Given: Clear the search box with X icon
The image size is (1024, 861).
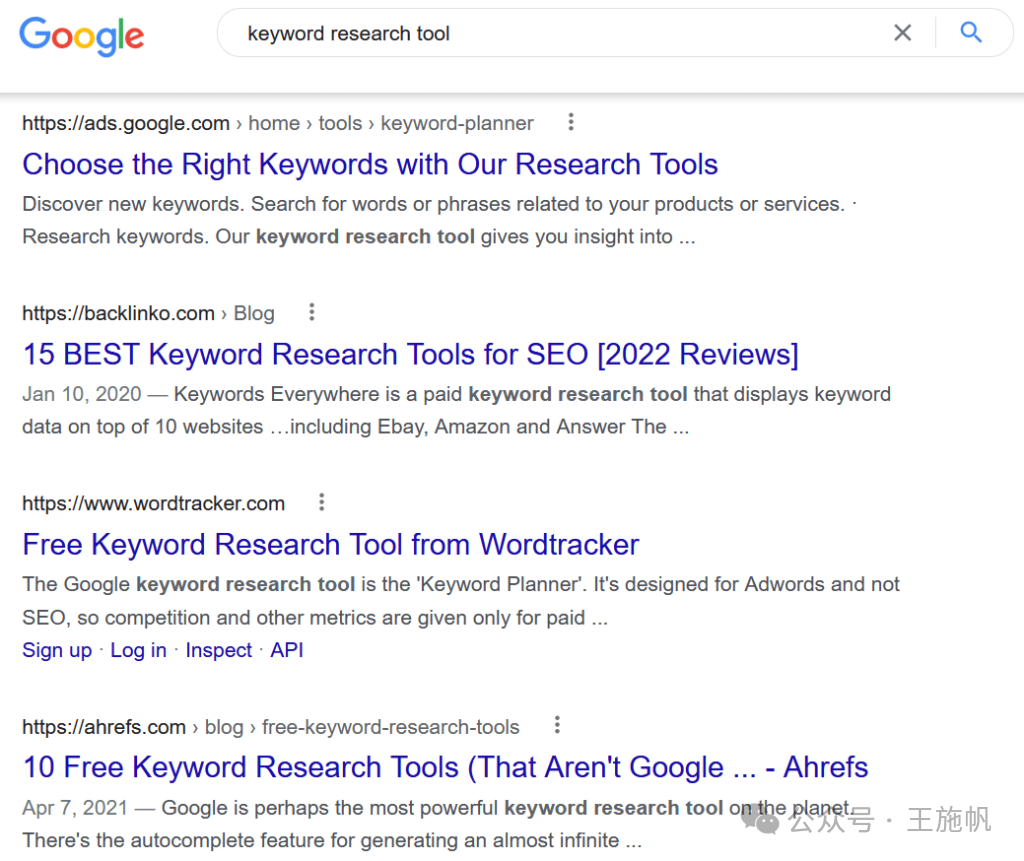Looking at the screenshot, I should 903,33.
